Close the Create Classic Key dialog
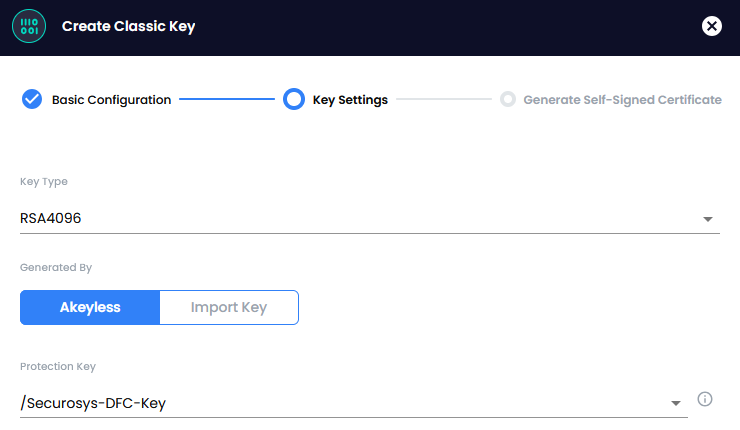 (712, 27)
